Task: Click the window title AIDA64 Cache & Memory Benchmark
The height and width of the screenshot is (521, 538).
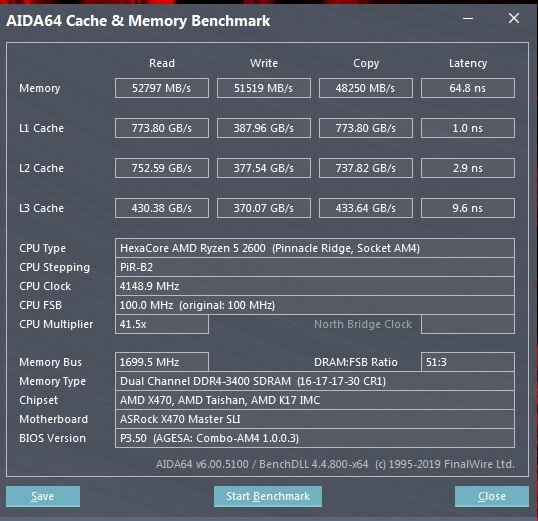Action: coord(138,21)
